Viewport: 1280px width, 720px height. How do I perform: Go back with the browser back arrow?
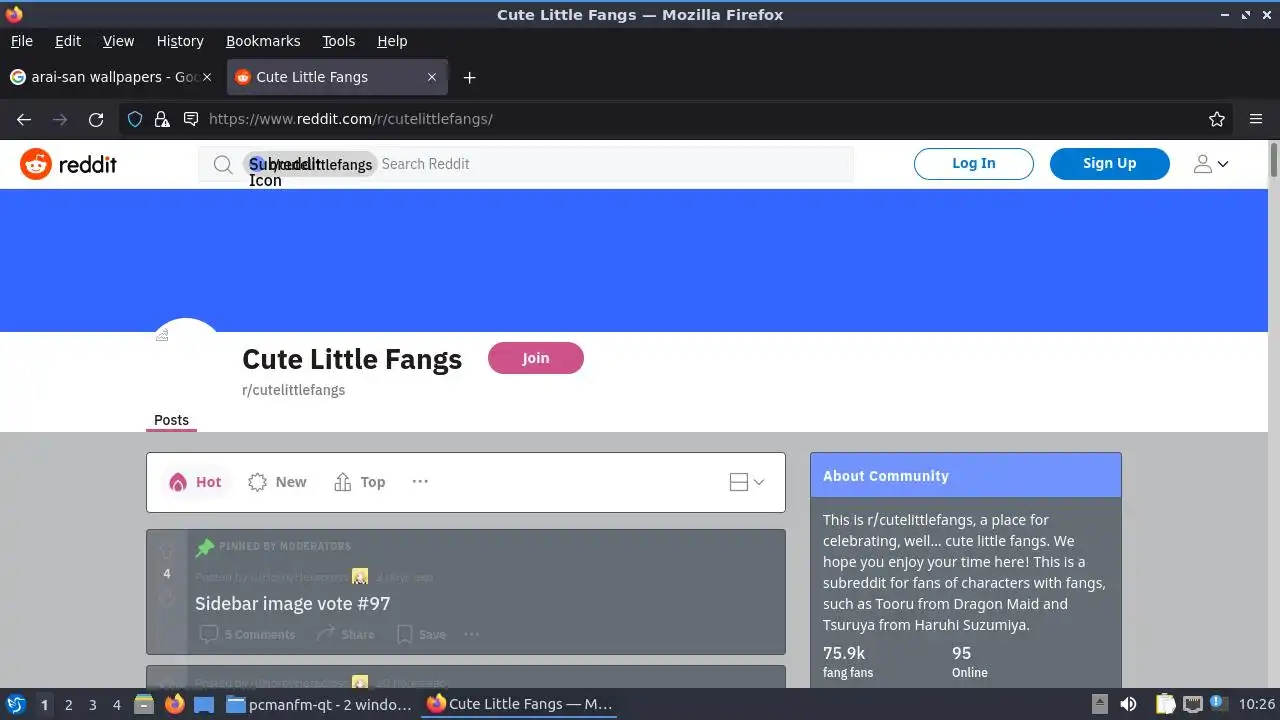24,119
